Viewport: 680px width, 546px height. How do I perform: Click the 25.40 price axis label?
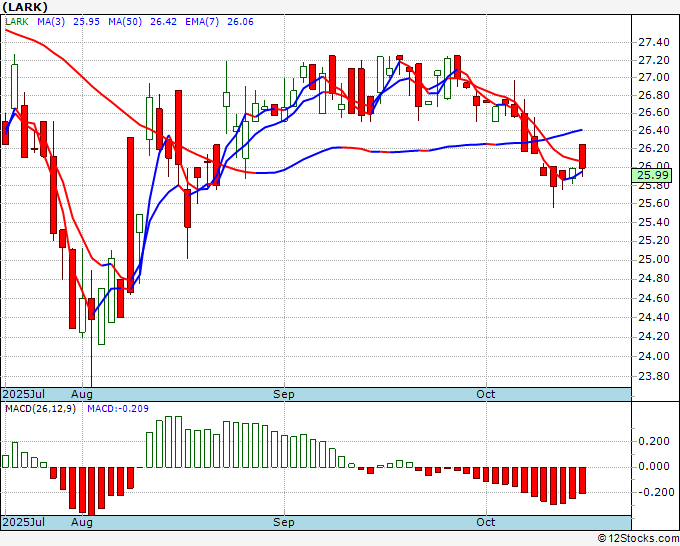(x=654, y=223)
